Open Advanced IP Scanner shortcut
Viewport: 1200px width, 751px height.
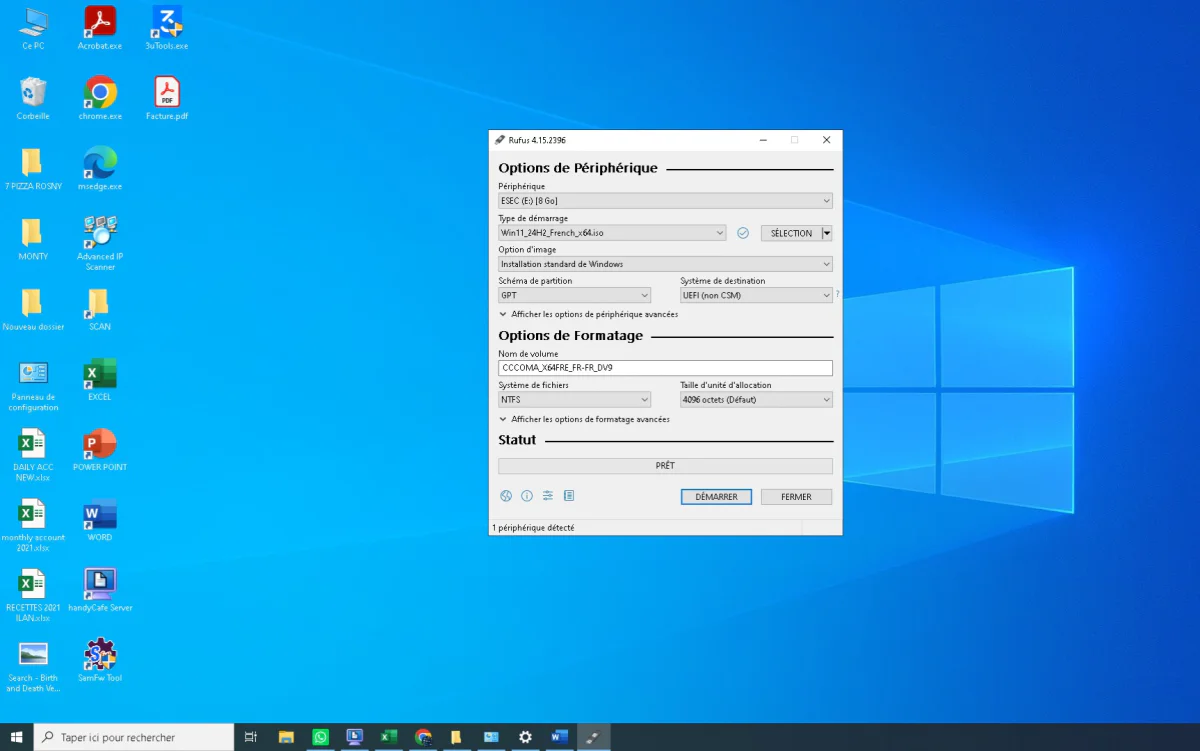pos(100,243)
